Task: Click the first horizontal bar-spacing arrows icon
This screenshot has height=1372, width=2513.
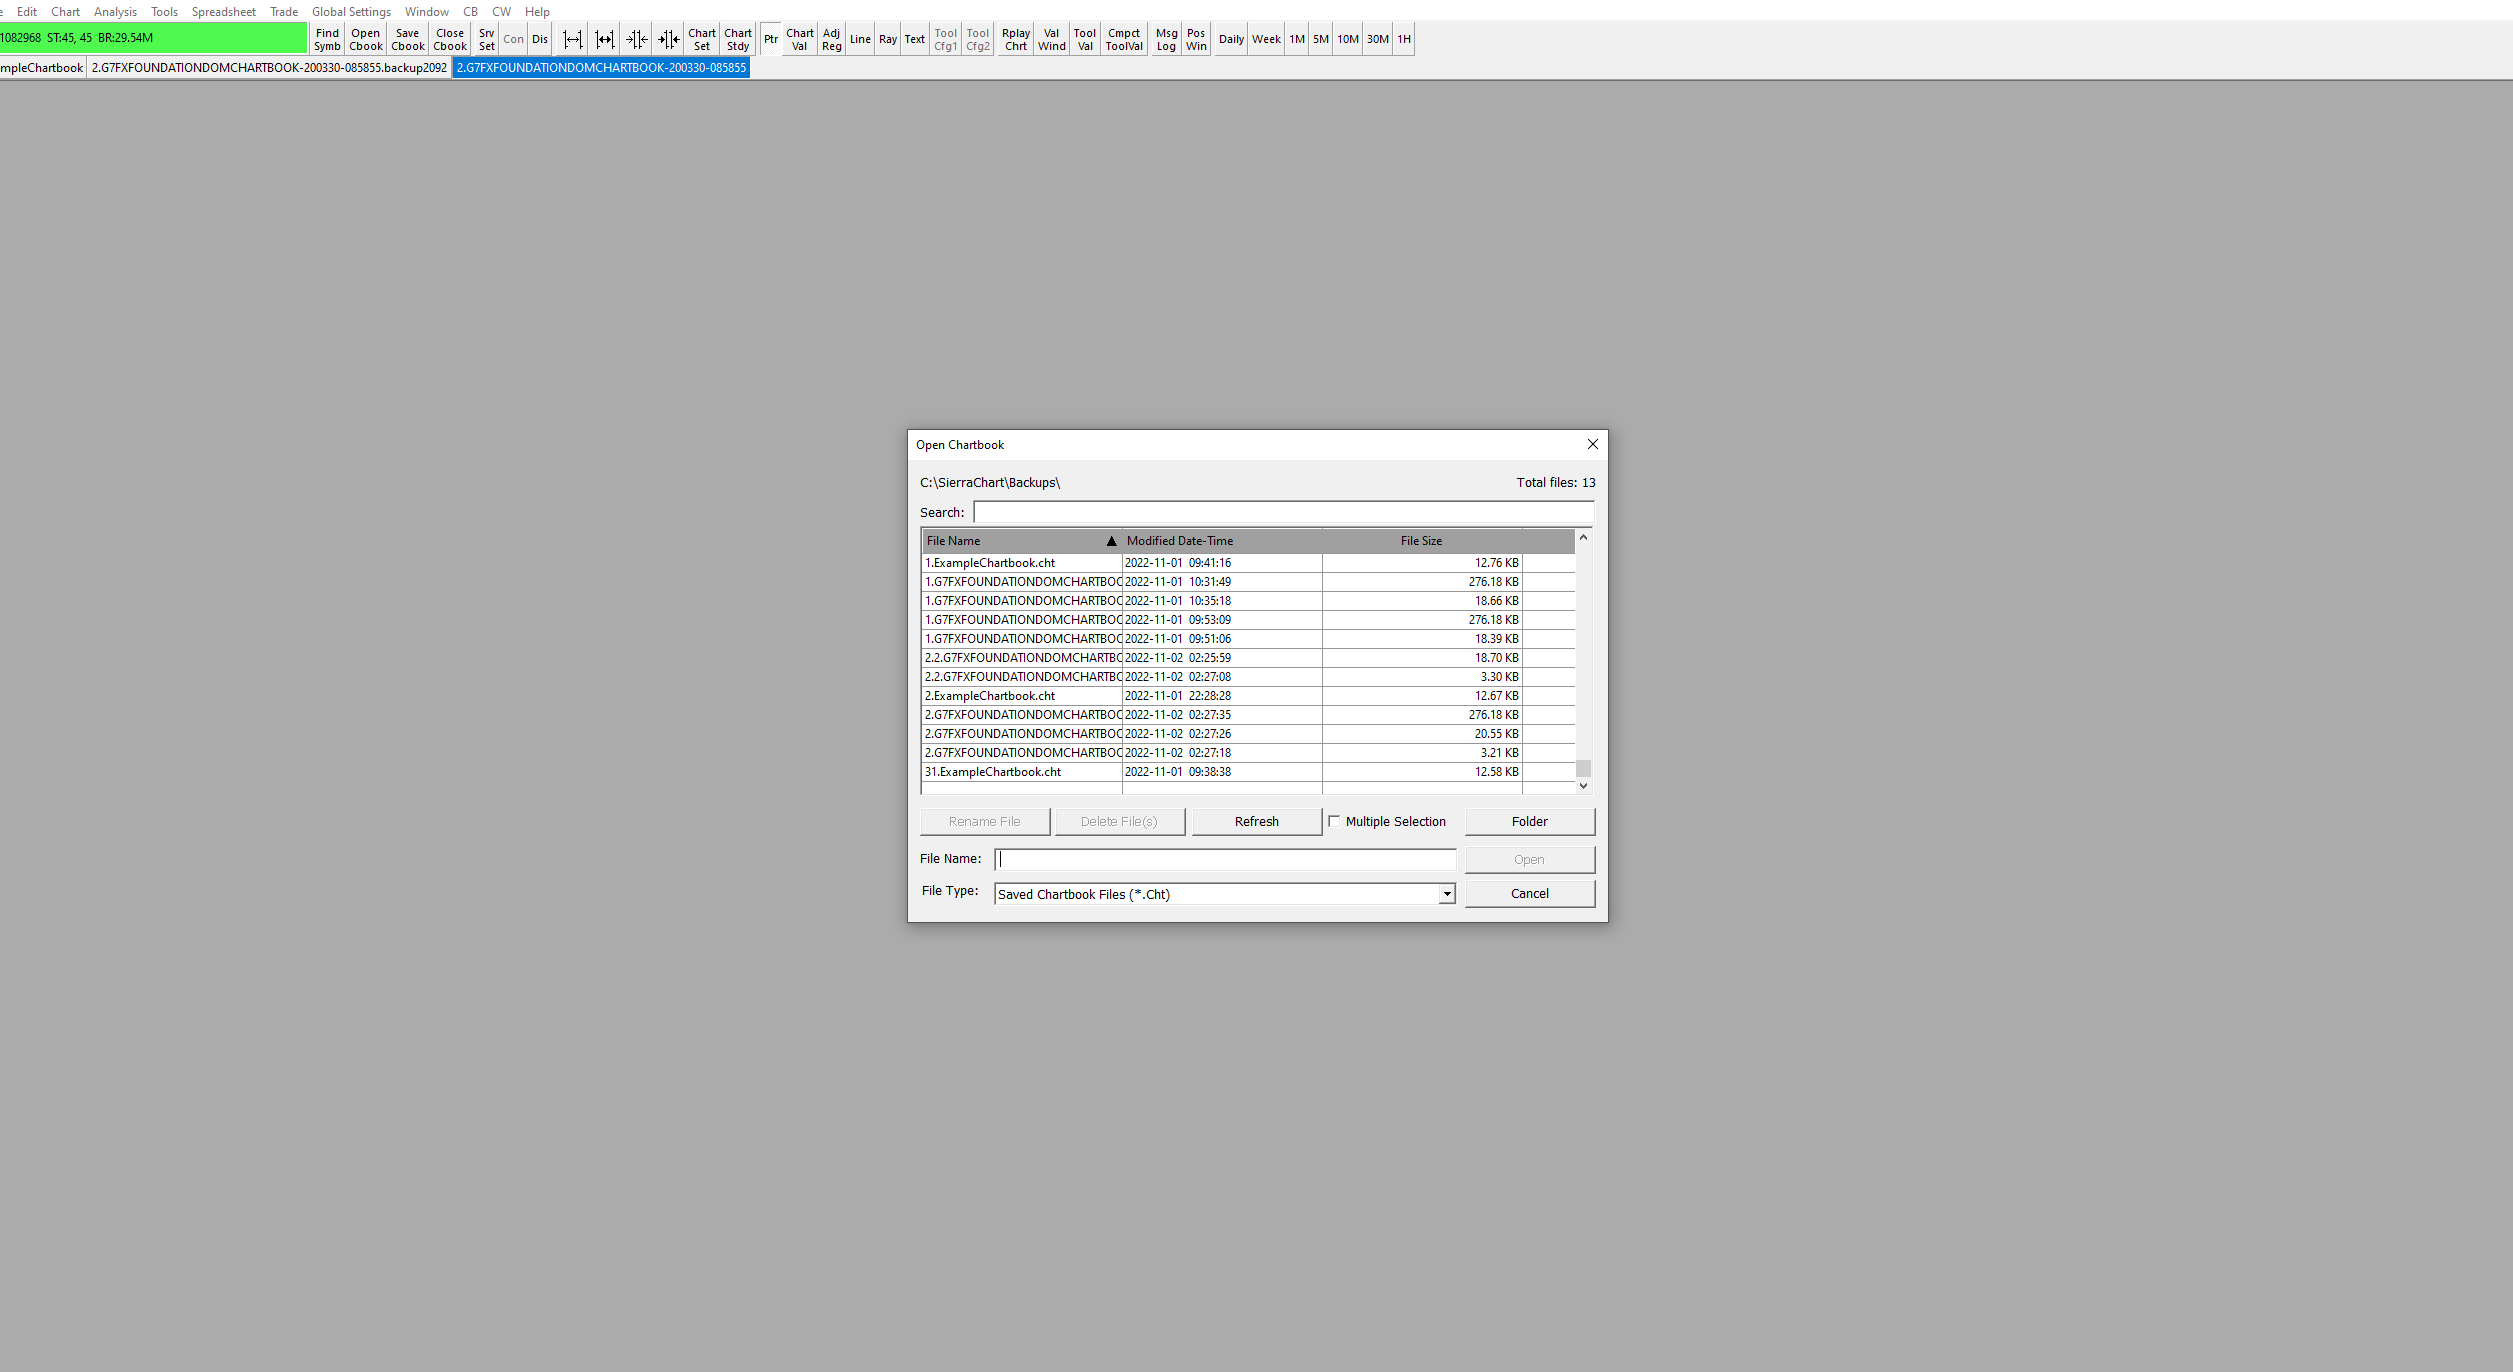Action: tap(572, 39)
